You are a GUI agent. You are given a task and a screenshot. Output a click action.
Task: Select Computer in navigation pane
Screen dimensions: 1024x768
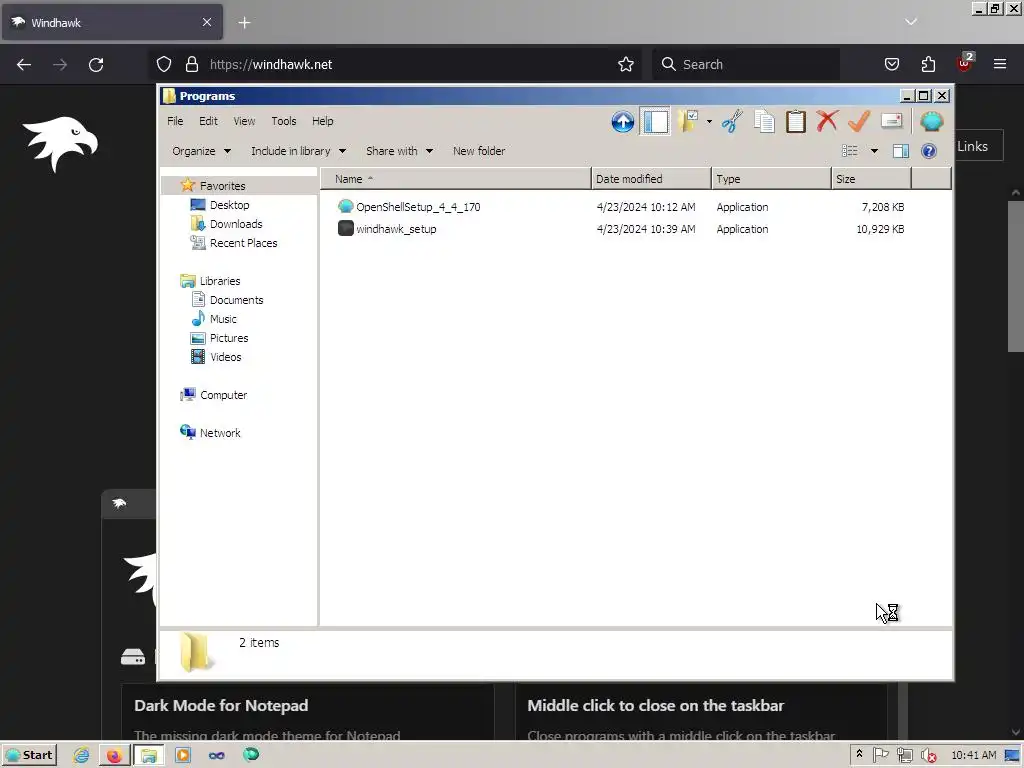click(x=223, y=394)
